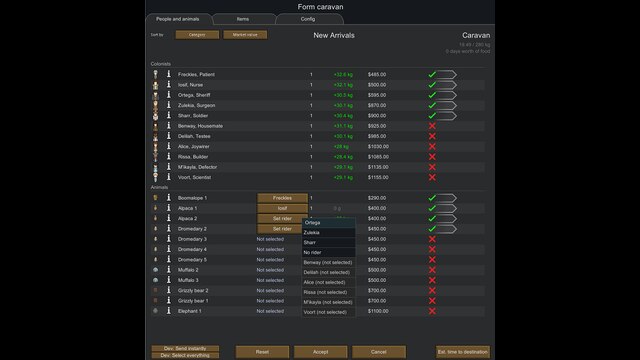Screen dimensions: 640x360
Task: Click Dev: Send instantly
Action: 185,348
